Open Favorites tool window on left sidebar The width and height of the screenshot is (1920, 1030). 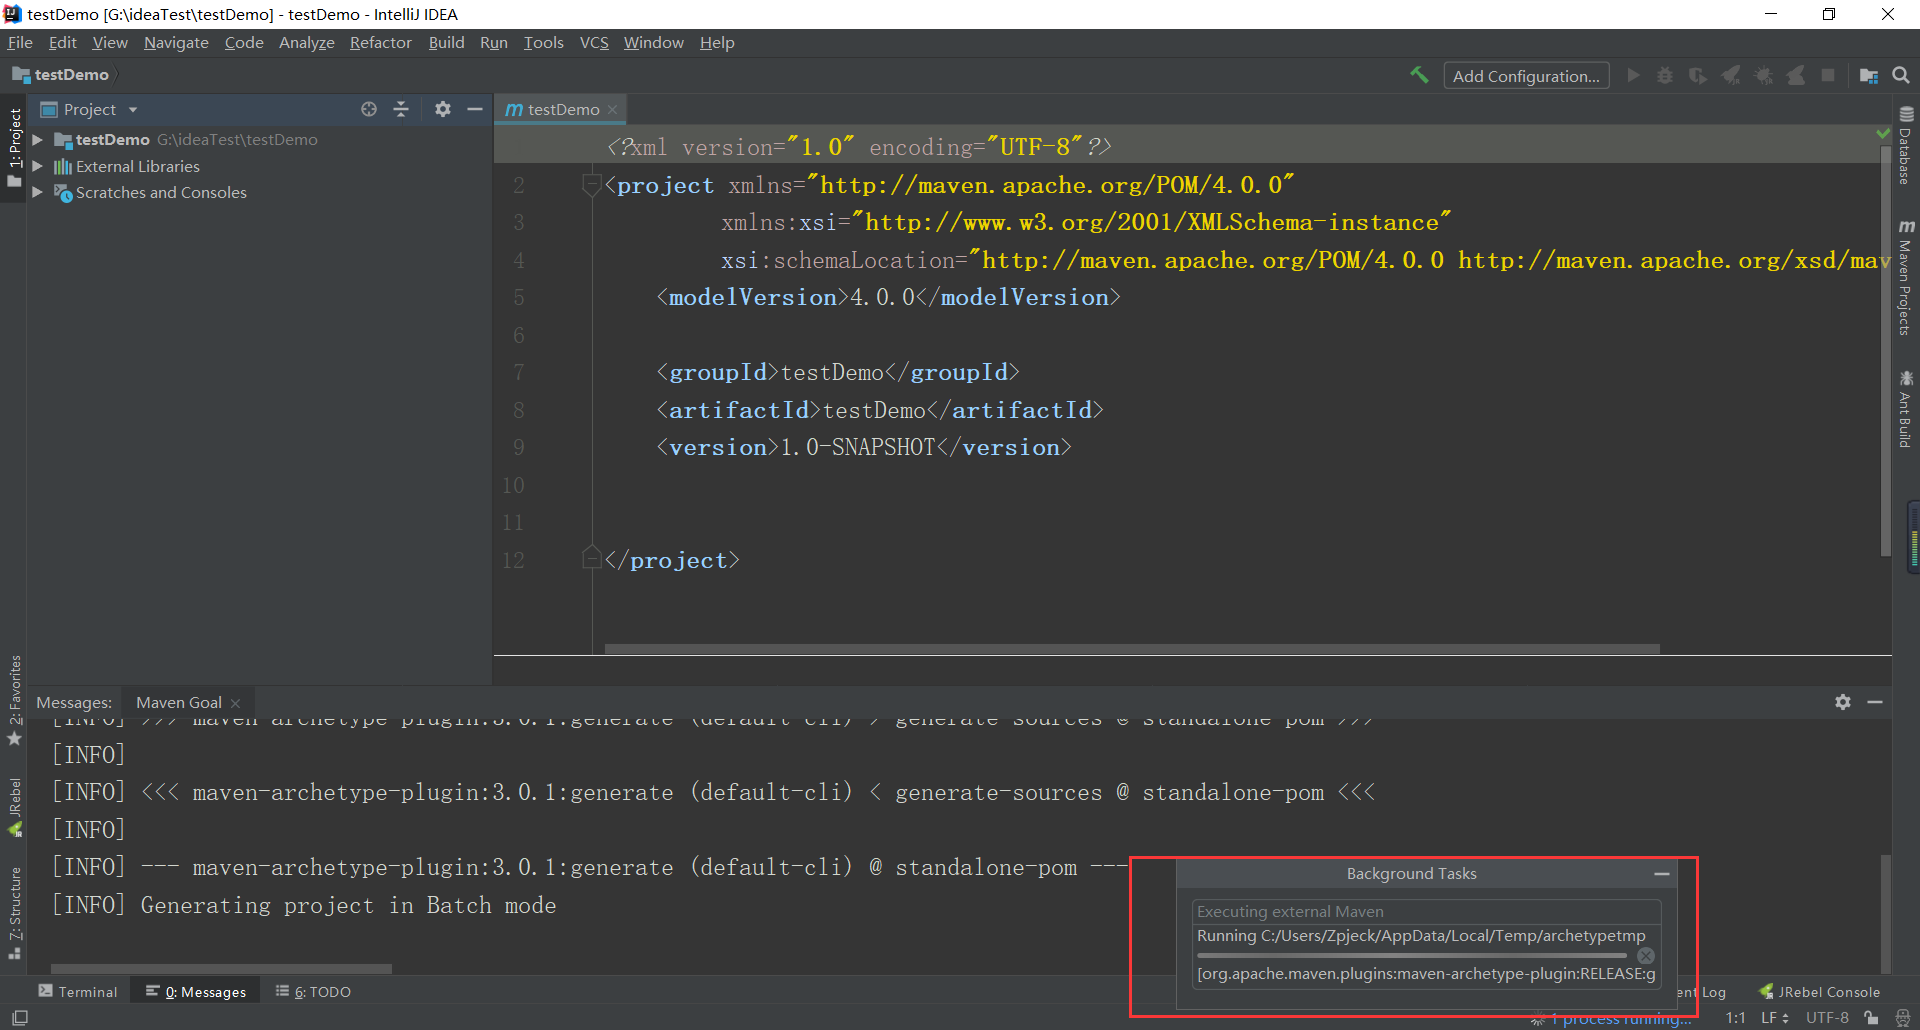pyautogui.click(x=15, y=700)
